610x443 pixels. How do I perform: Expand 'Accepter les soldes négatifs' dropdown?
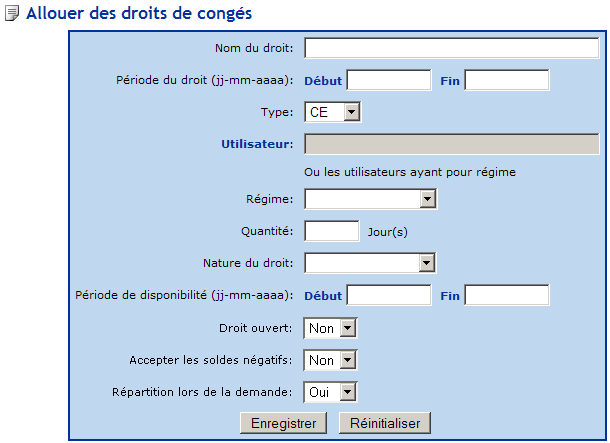(x=330, y=360)
